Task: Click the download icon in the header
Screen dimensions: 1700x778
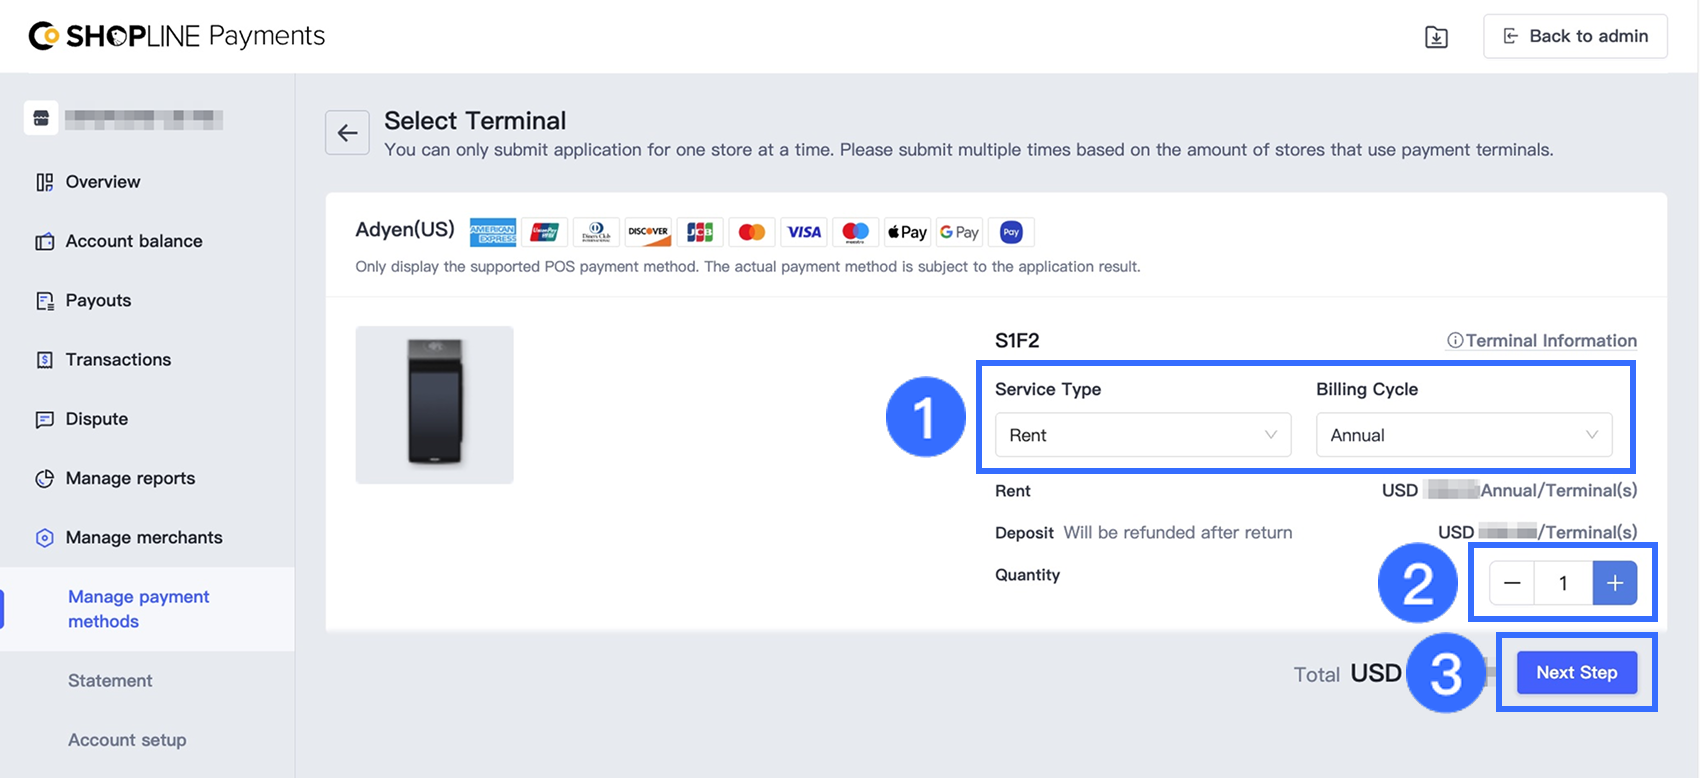Action: [1436, 37]
